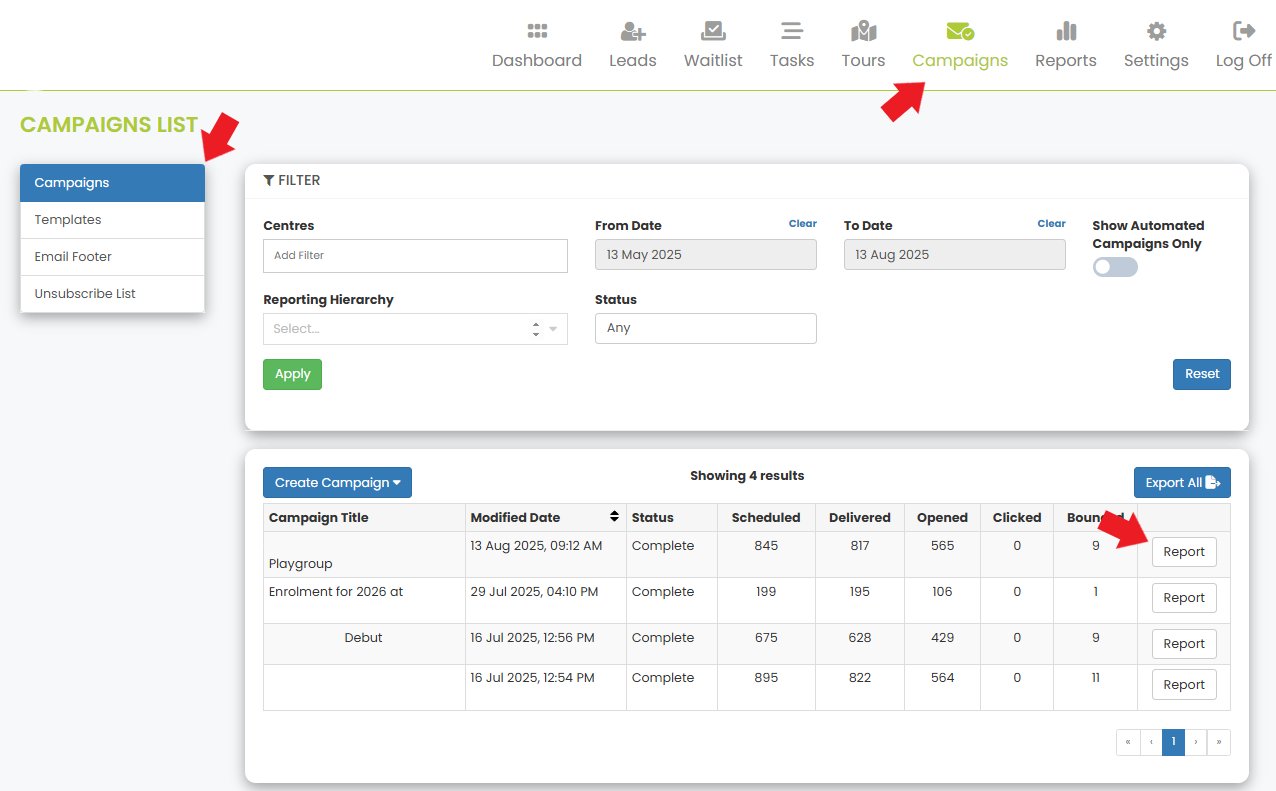Screen dimensions: 1276x791
Task: Open the Create Campaign dropdown
Action: 337,483
